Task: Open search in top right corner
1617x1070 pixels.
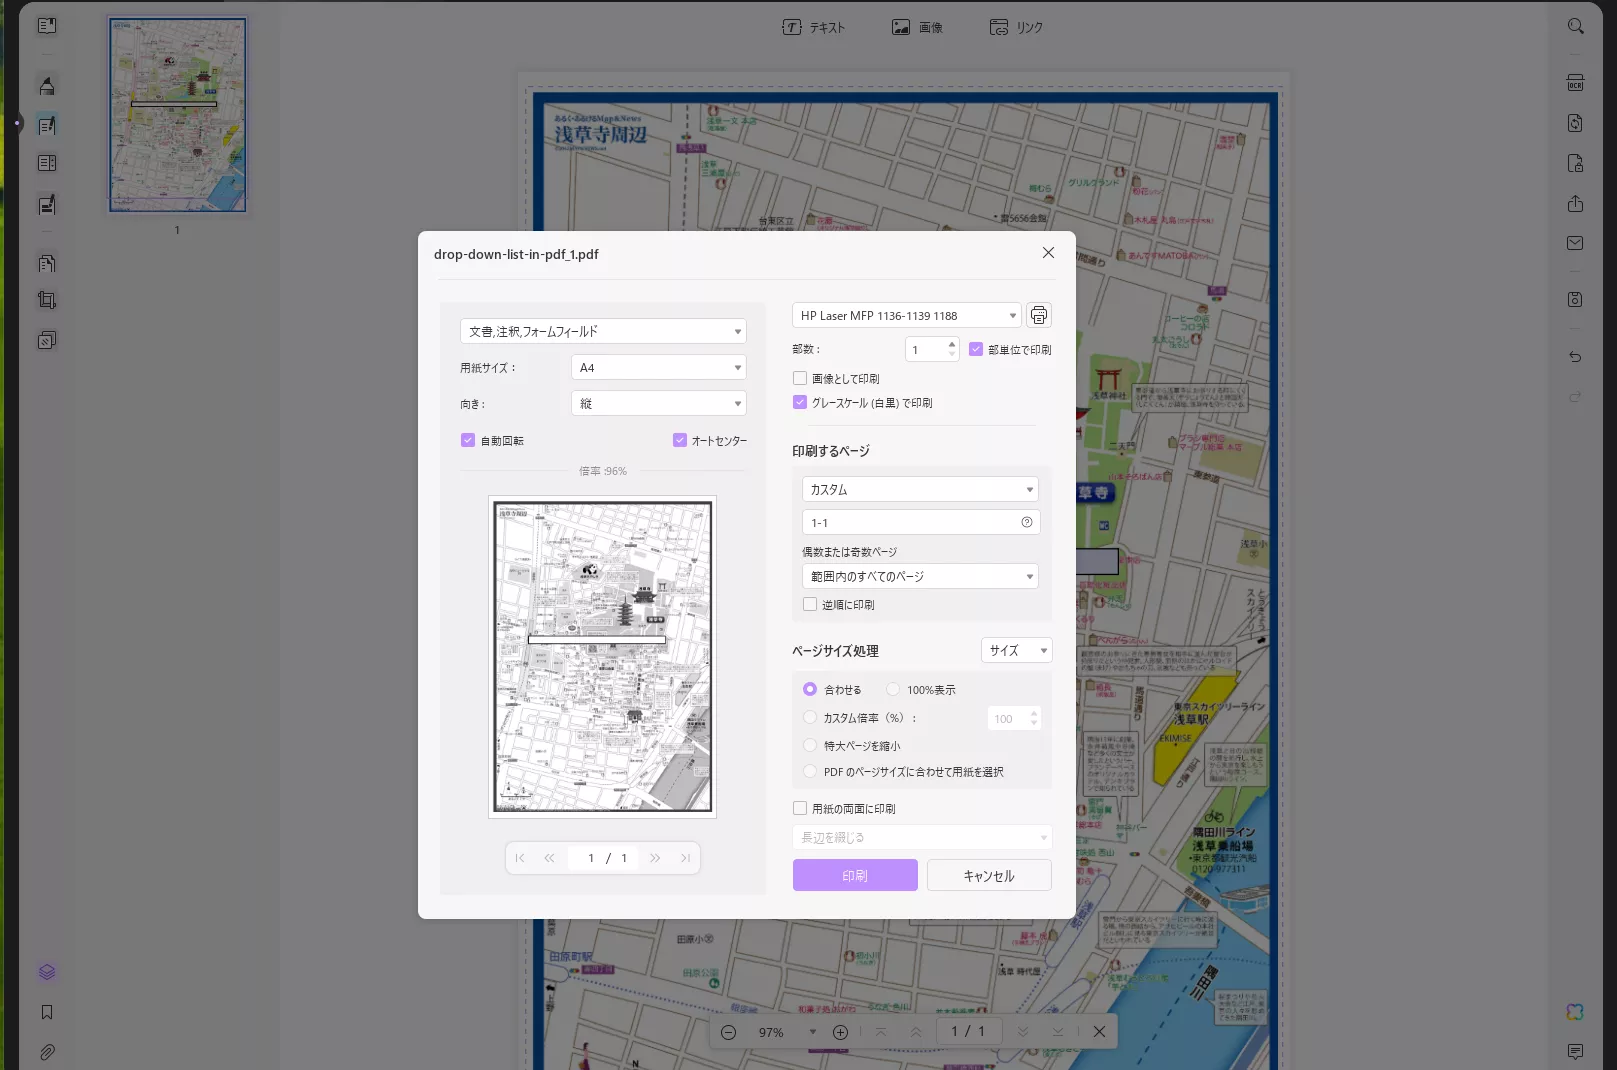Action: tap(1575, 26)
